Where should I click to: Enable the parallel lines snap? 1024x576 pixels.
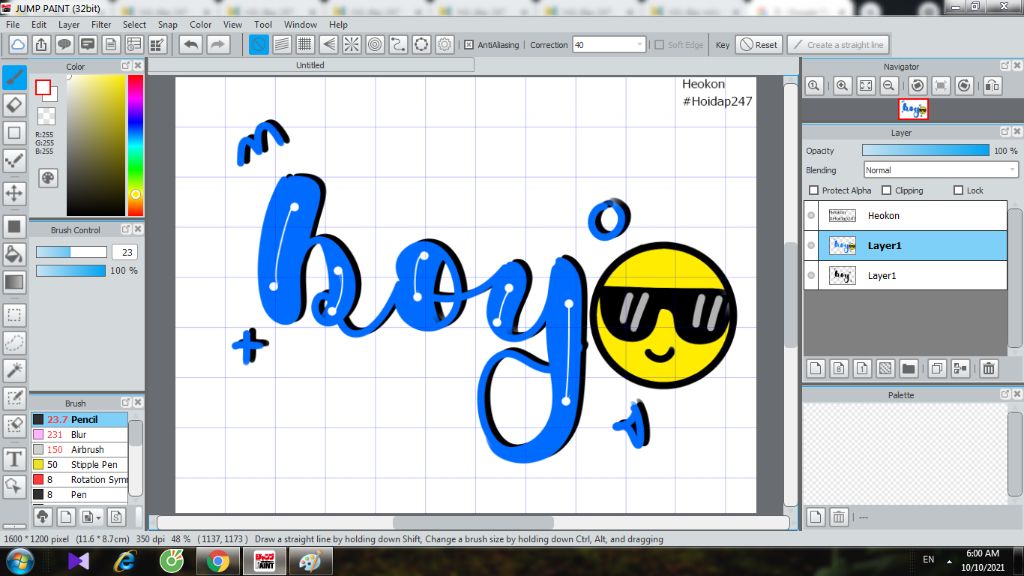tap(281, 44)
